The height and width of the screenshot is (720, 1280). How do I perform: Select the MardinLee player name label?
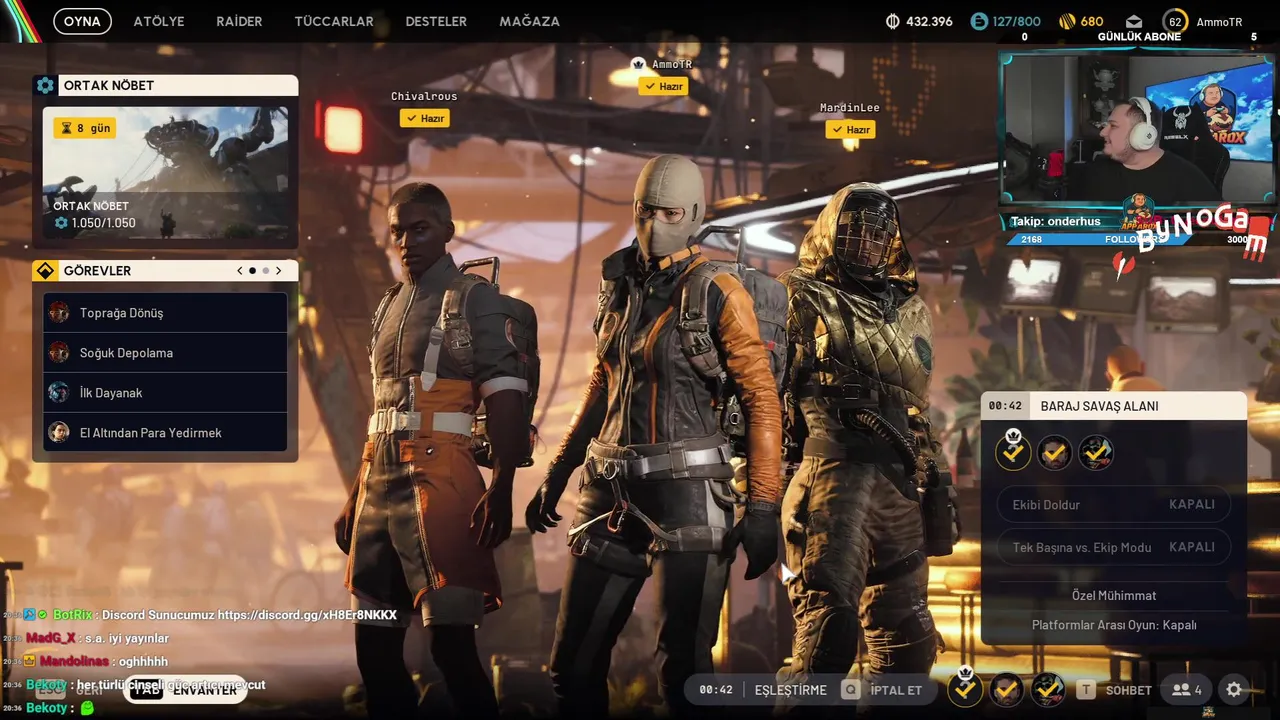[x=850, y=107]
